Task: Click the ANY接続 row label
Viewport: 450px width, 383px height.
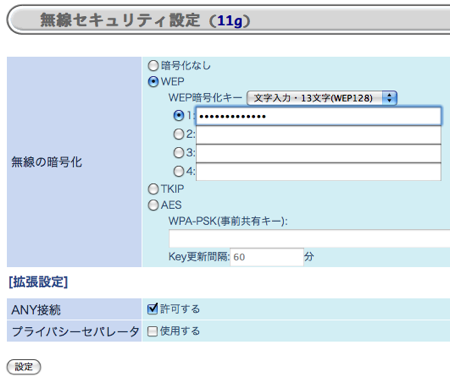Action: pyautogui.click(x=36, y=310)
